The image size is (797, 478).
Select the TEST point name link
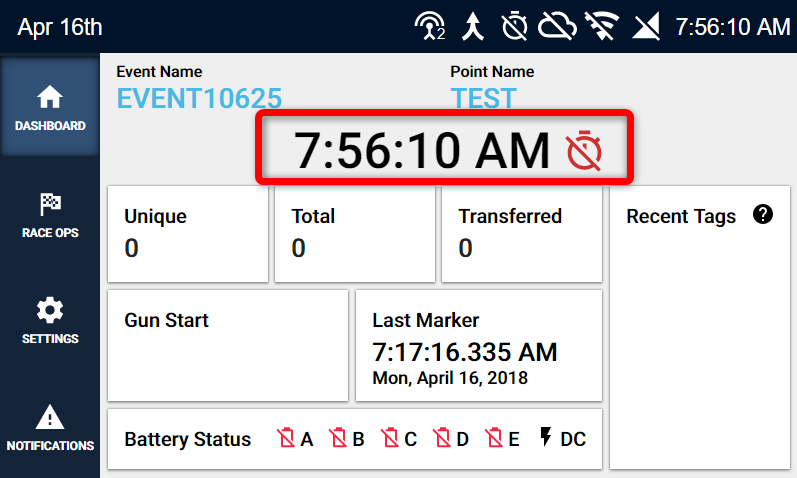483,98
